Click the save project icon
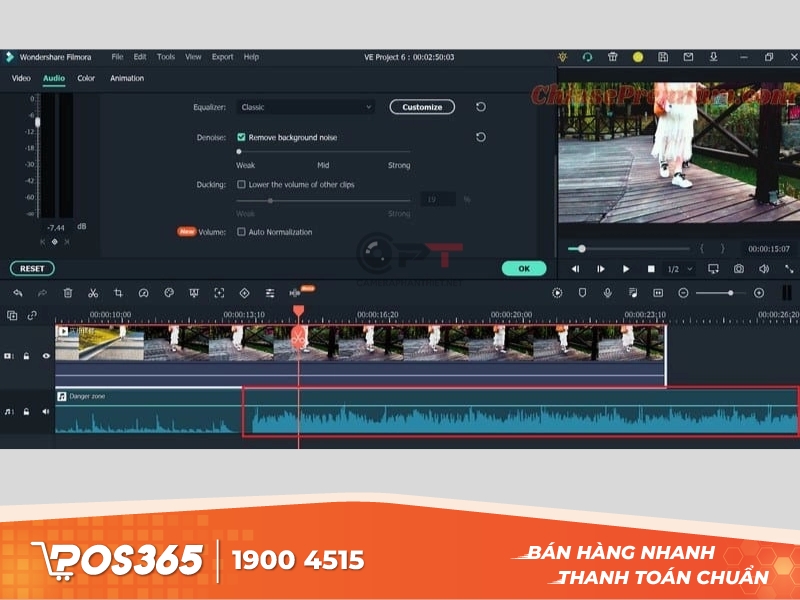The image size is (800, 600). tap(663, 57)
